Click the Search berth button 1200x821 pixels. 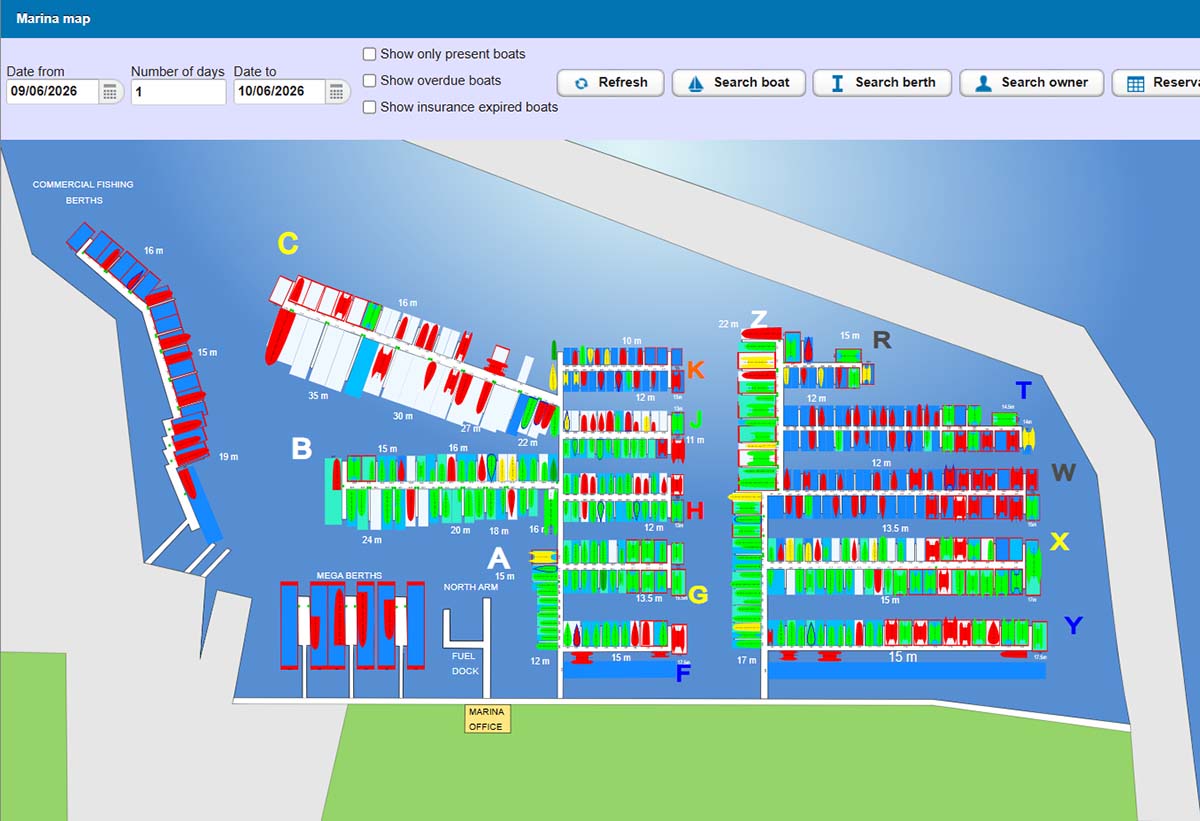(884, 83)
